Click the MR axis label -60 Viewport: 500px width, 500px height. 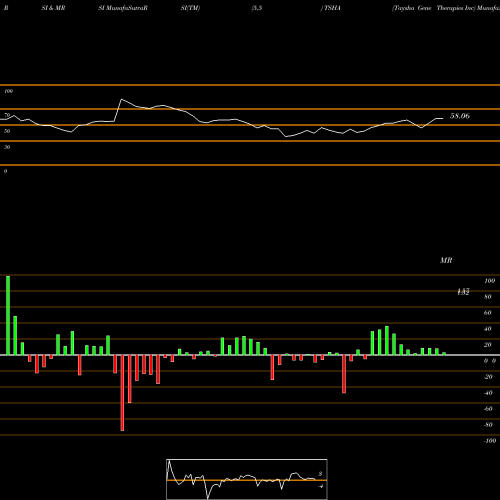point(488,409)
